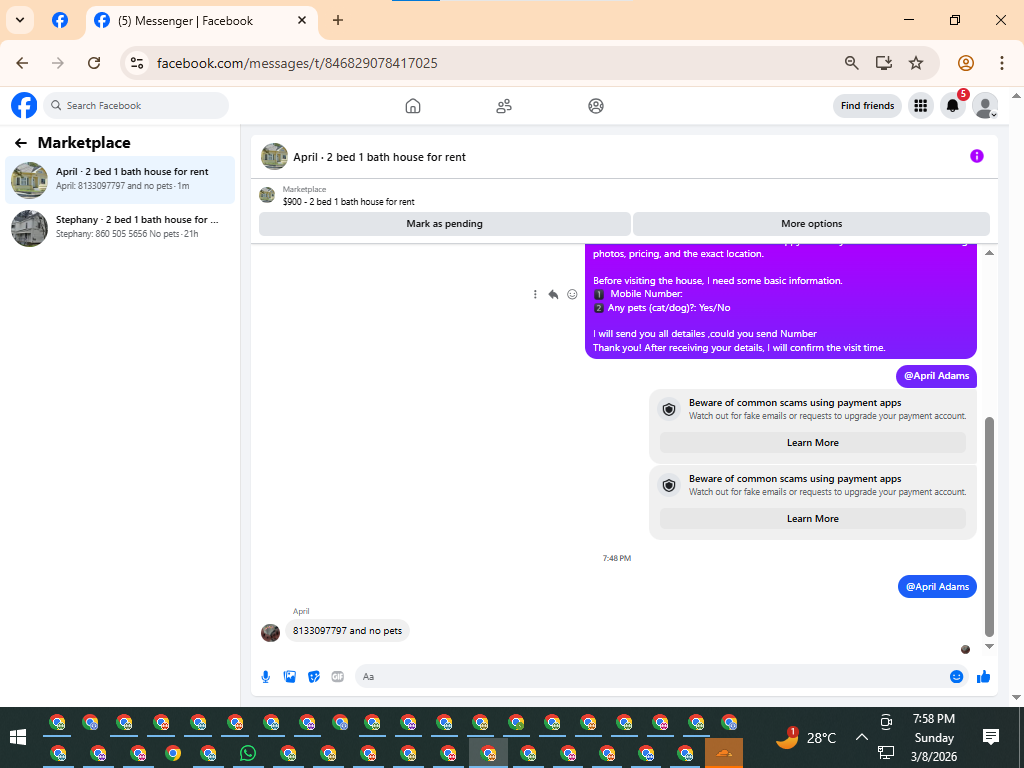
Task: Attach a photo file icon
Action: pos(290,677)
